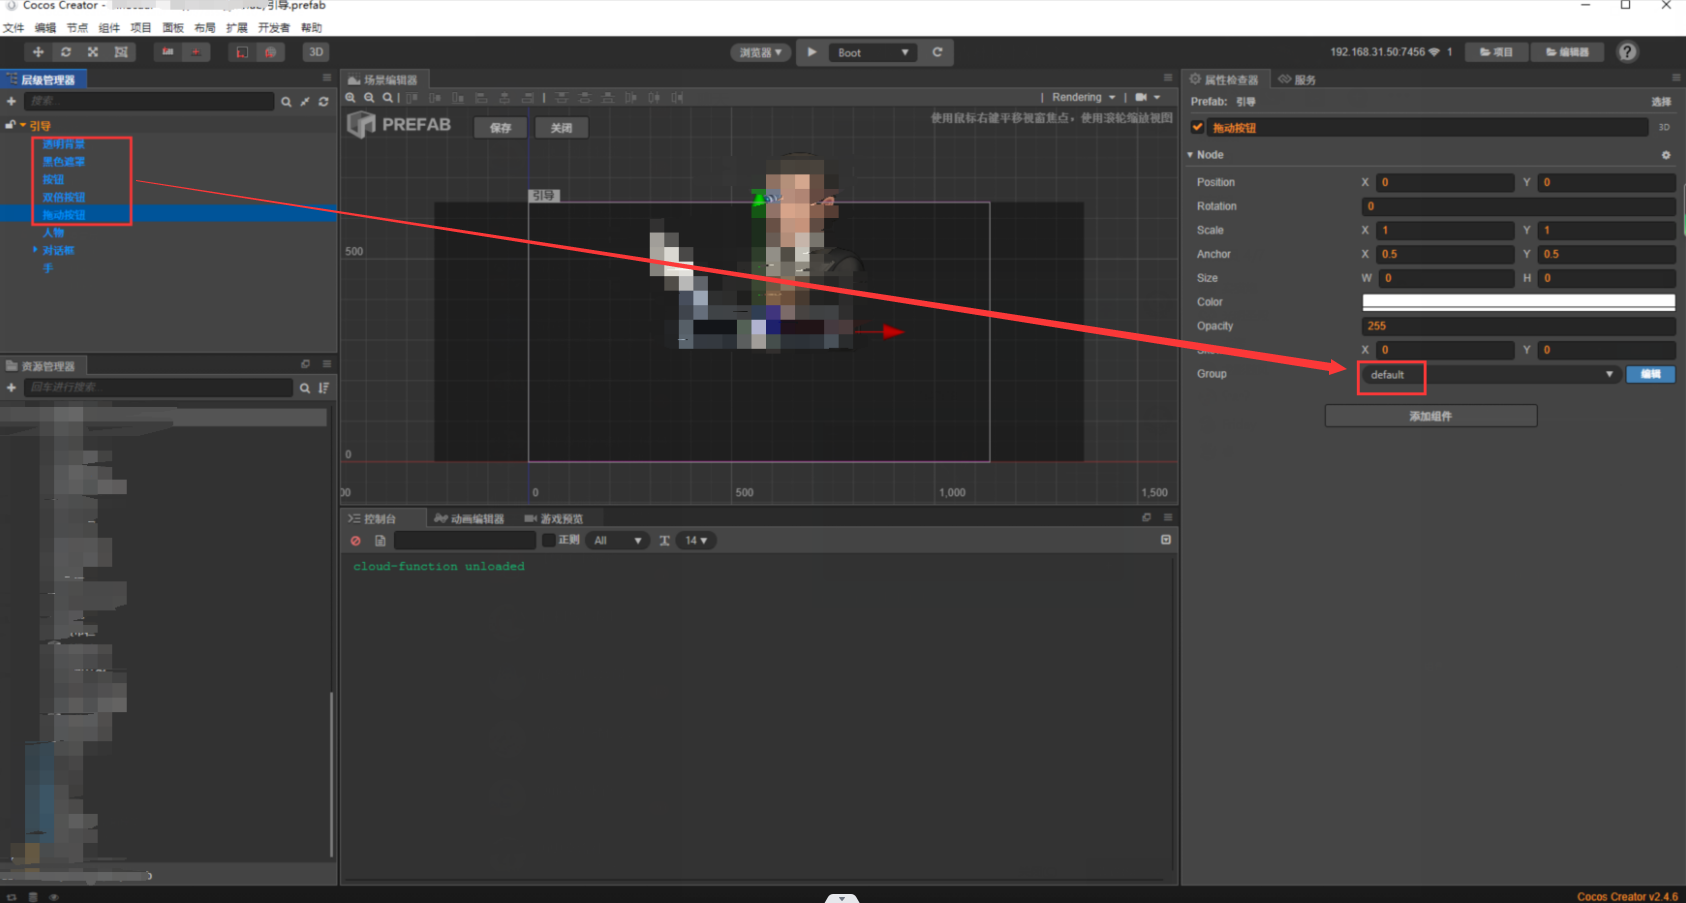Open the 组件 menu
1686x903 pixels.
109,28
